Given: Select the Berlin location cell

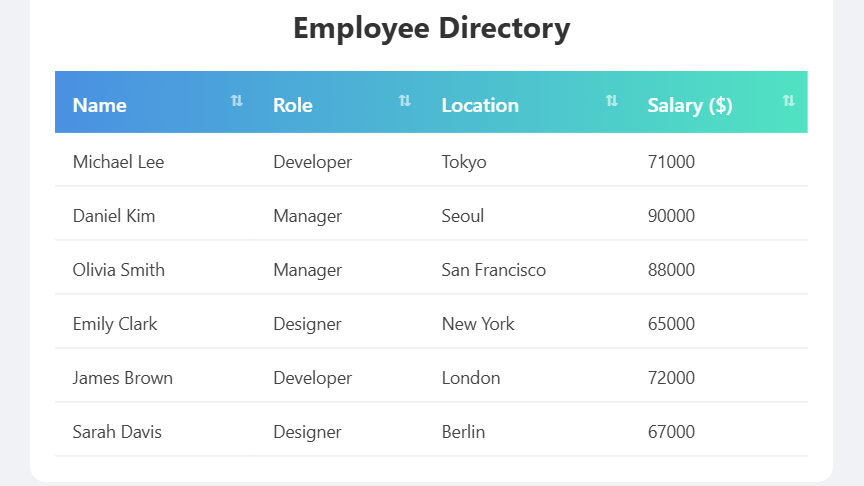Looking at the screenshot, I should click(x=463, y=432).
